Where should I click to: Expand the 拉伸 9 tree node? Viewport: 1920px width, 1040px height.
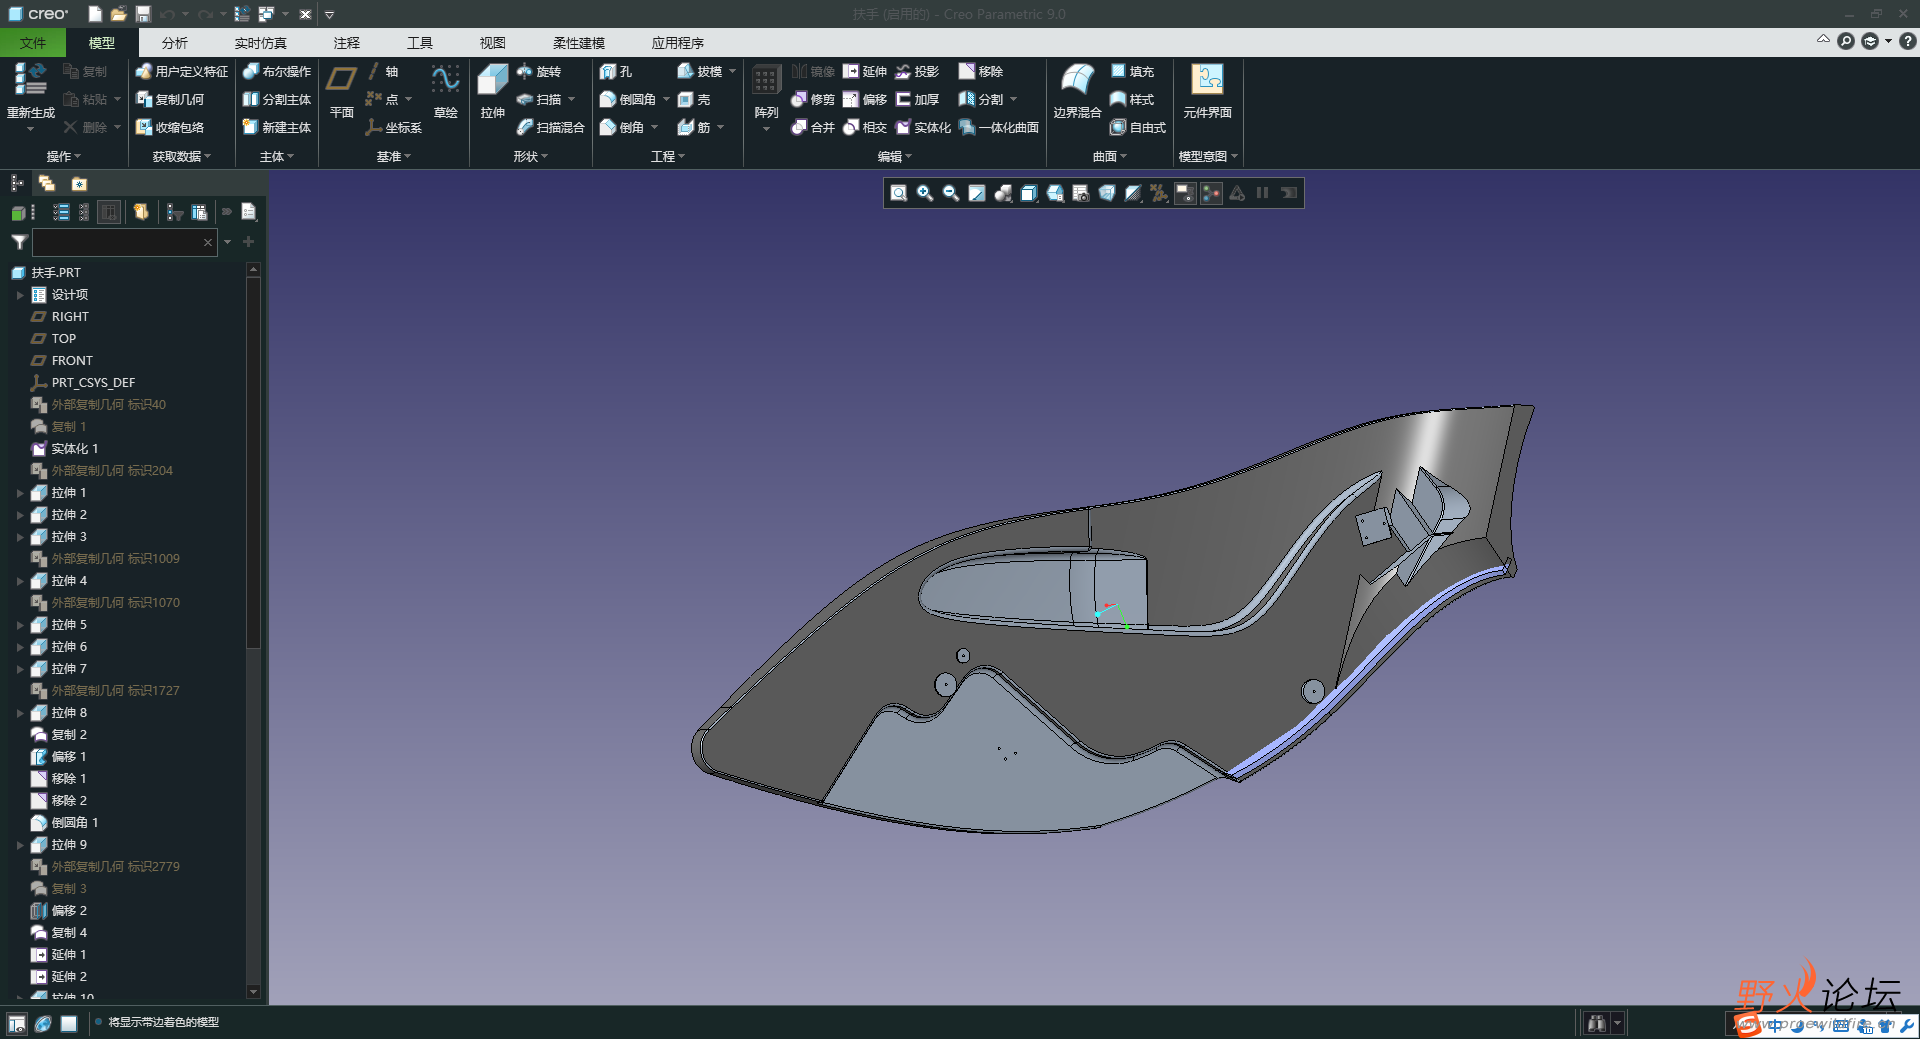pyautogui.click(x=20, y=845)
